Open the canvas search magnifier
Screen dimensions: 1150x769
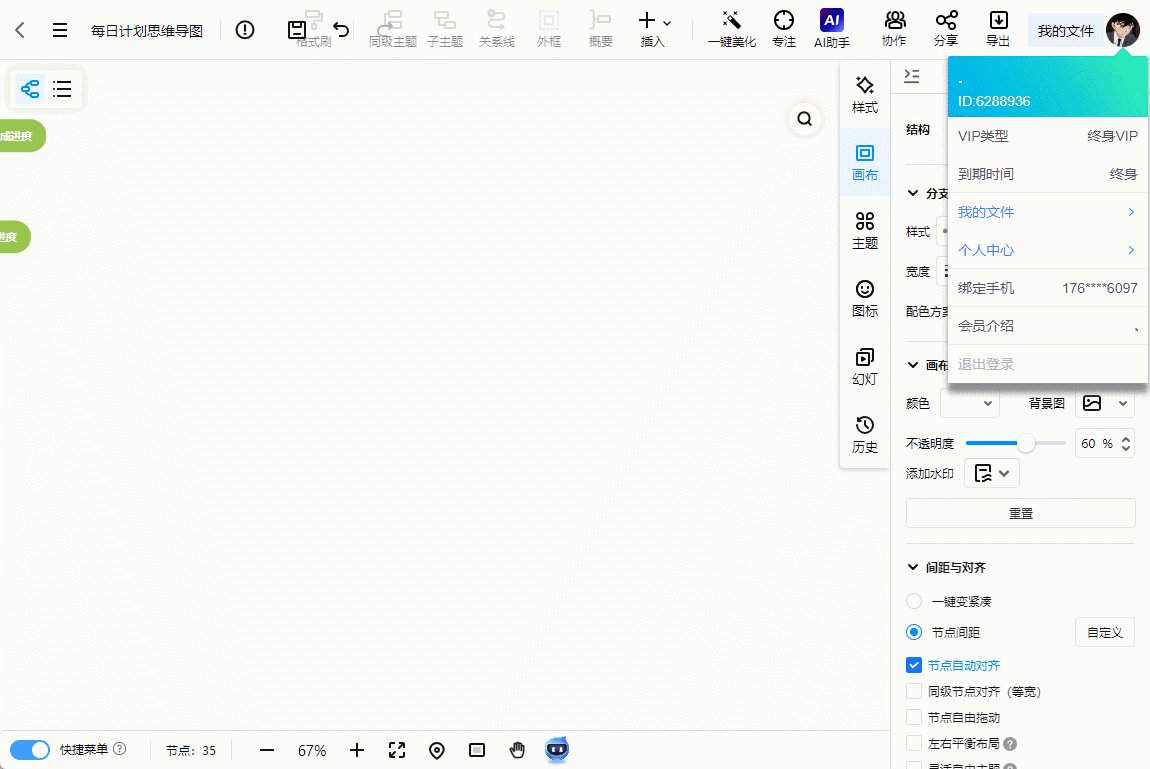(x=805, y=120)
